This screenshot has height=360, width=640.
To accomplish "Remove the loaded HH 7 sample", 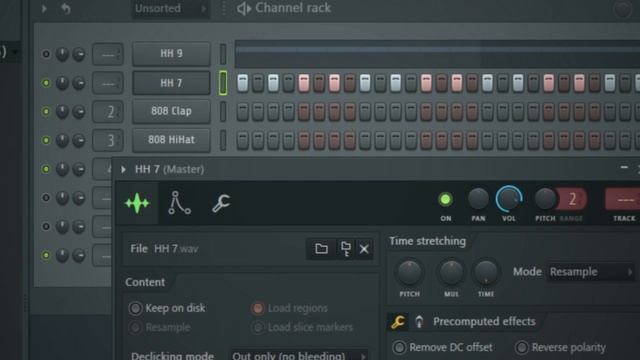I will pyautogui.click(x=364, y=249).
